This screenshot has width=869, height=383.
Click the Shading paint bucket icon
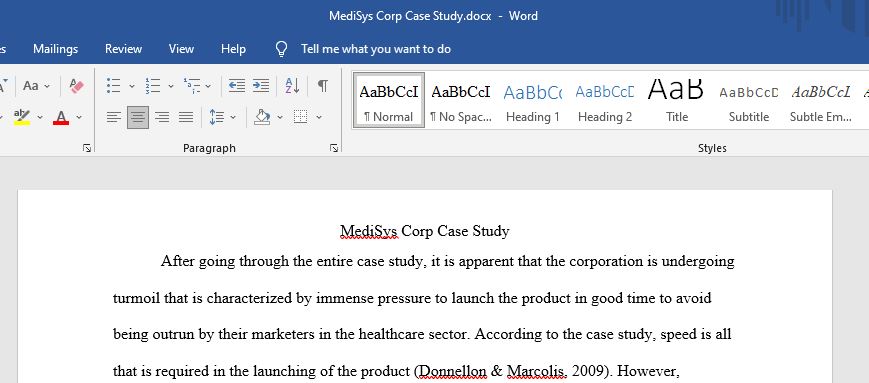[x=262, y=117]
